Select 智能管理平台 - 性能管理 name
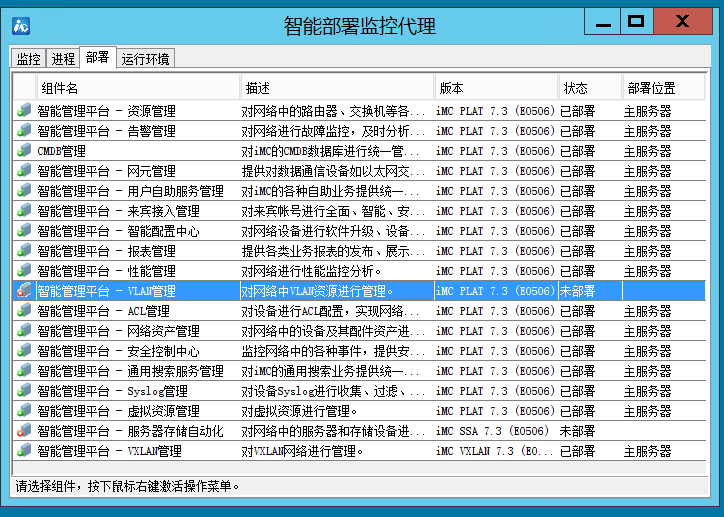Image resolution: width=724 pixels, height=517 pixels. tap(107, 271)
